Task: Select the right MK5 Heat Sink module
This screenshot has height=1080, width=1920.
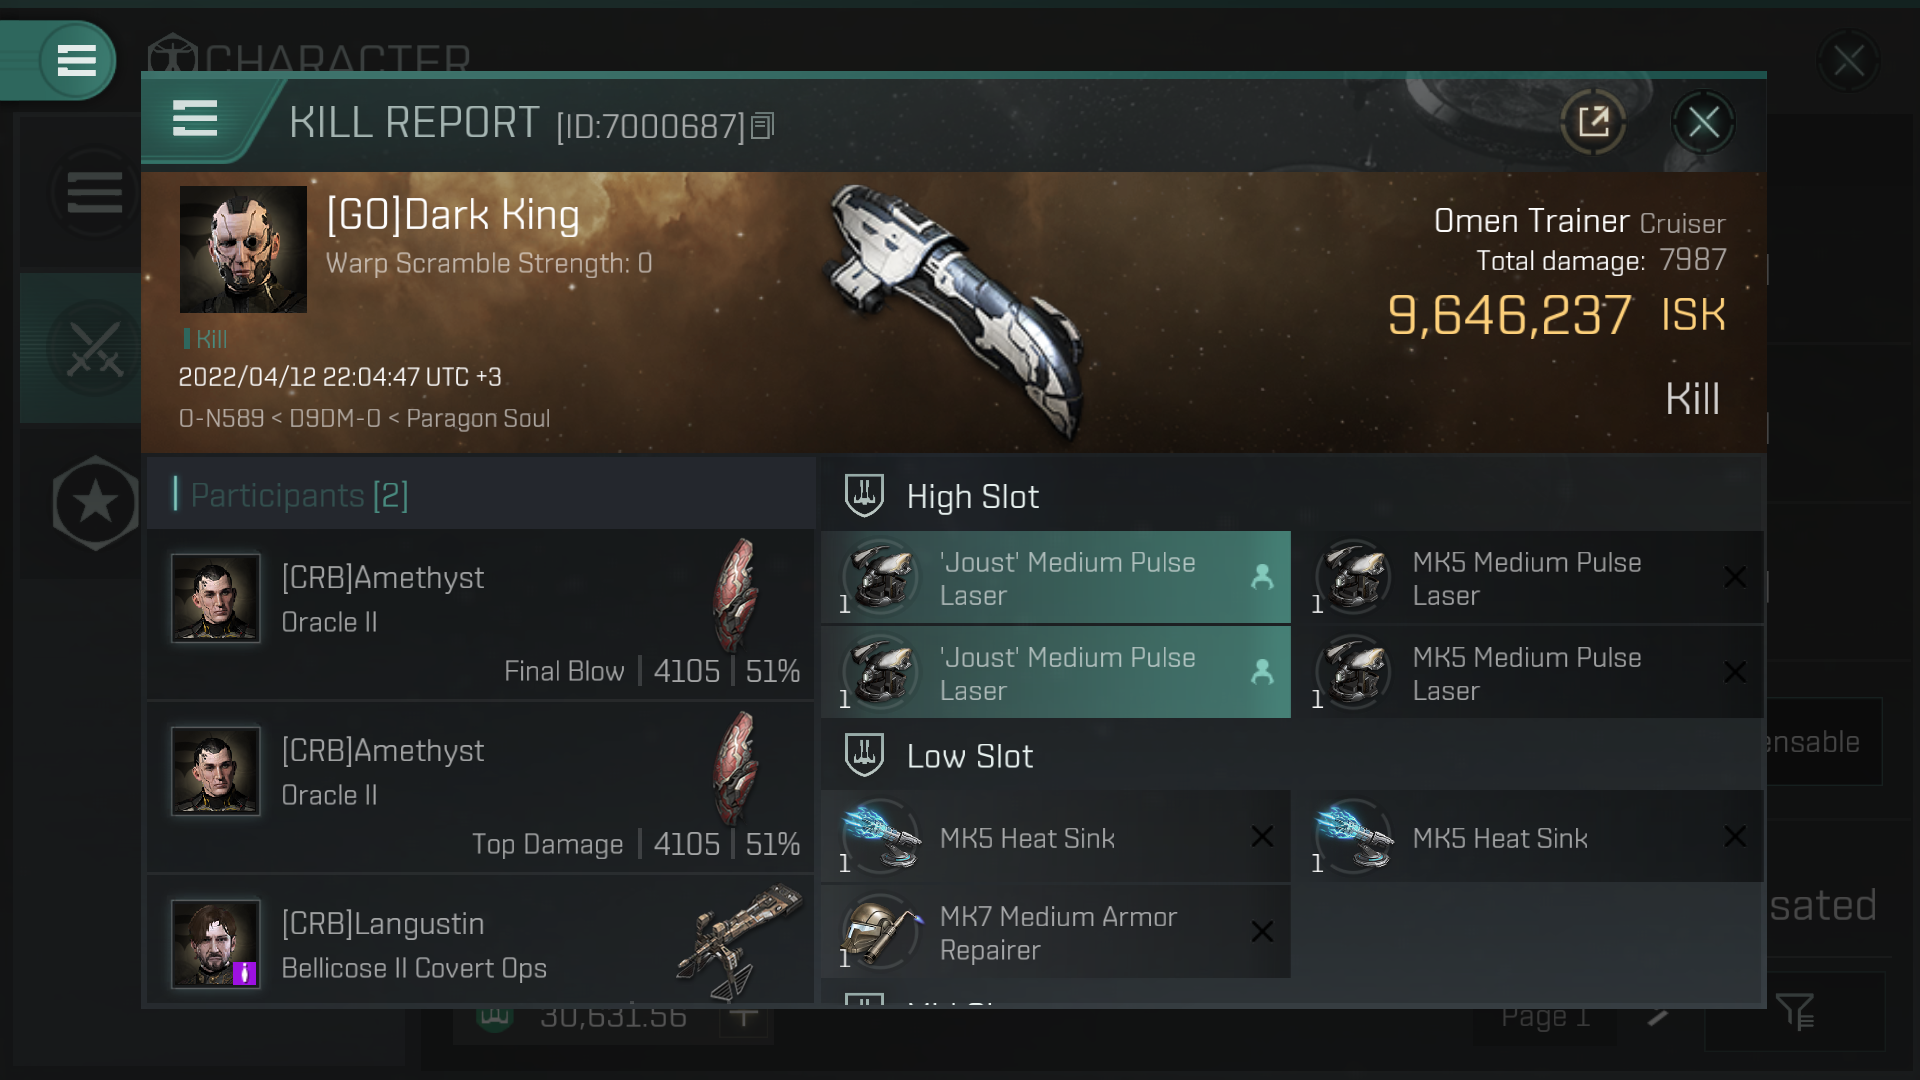Action: (x=1529, y=837)
